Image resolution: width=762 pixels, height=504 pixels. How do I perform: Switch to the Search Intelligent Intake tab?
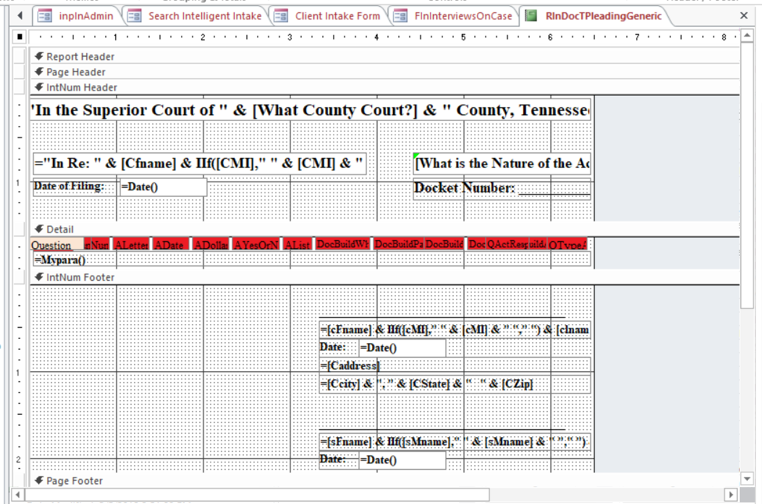[x=204, y=16]
